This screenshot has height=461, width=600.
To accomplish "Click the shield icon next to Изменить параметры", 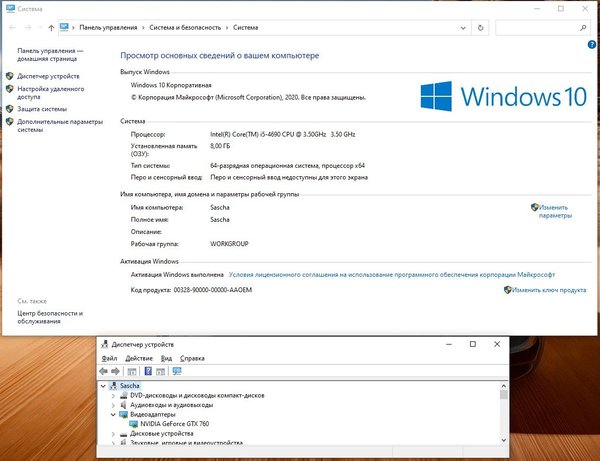I will [535, 207].
